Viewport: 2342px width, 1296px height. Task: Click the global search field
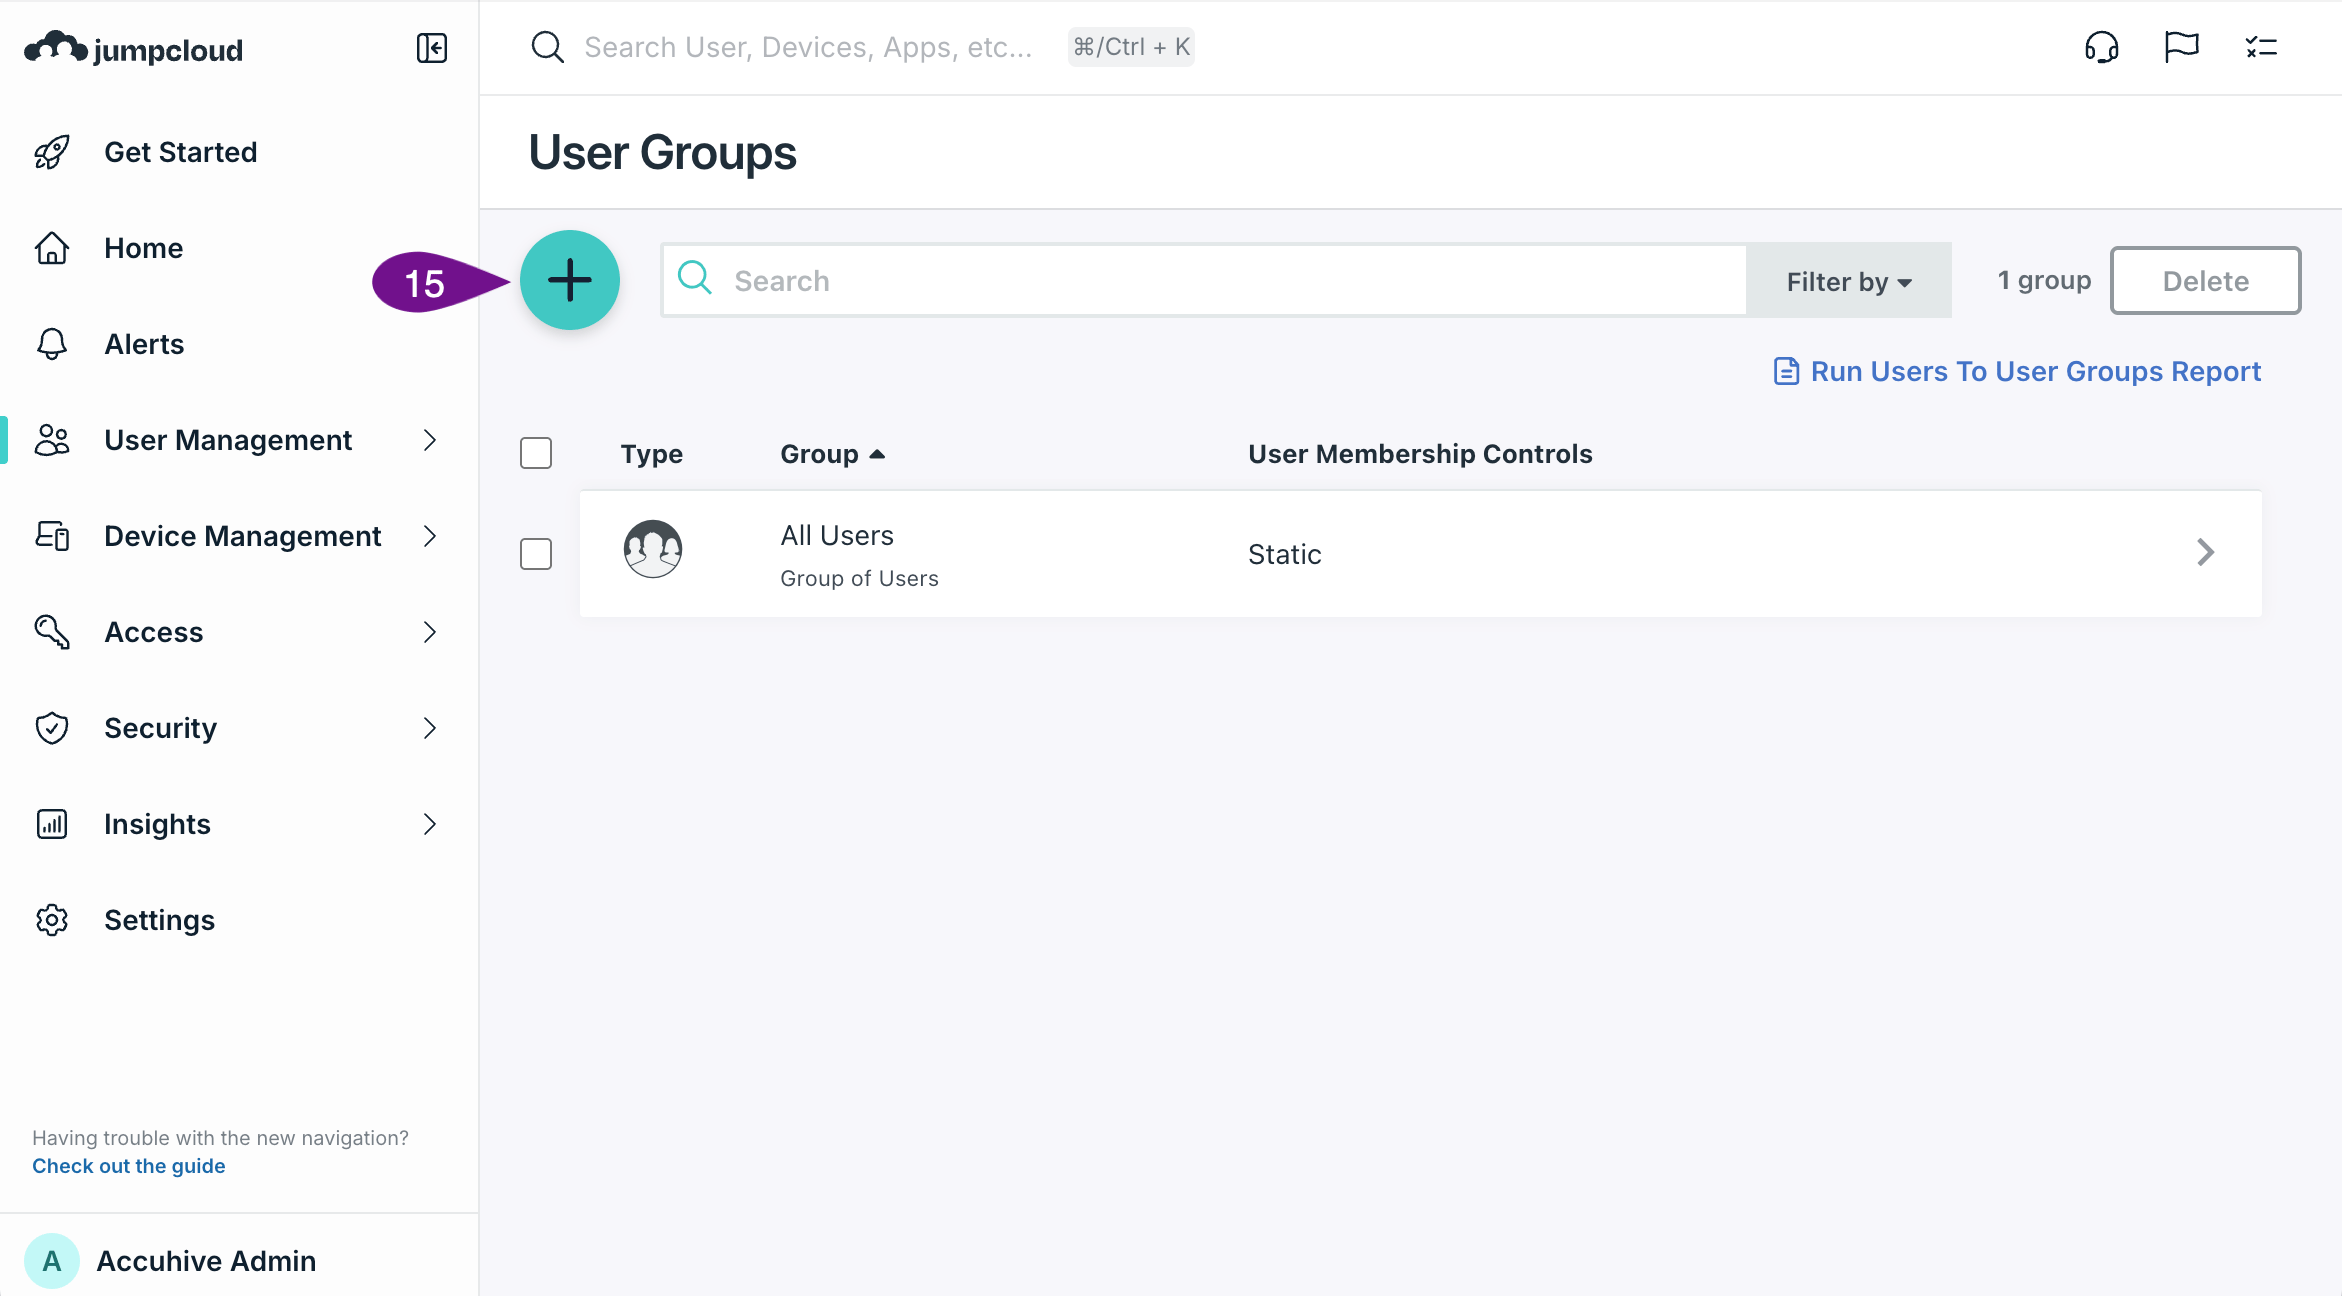[808, 47]
